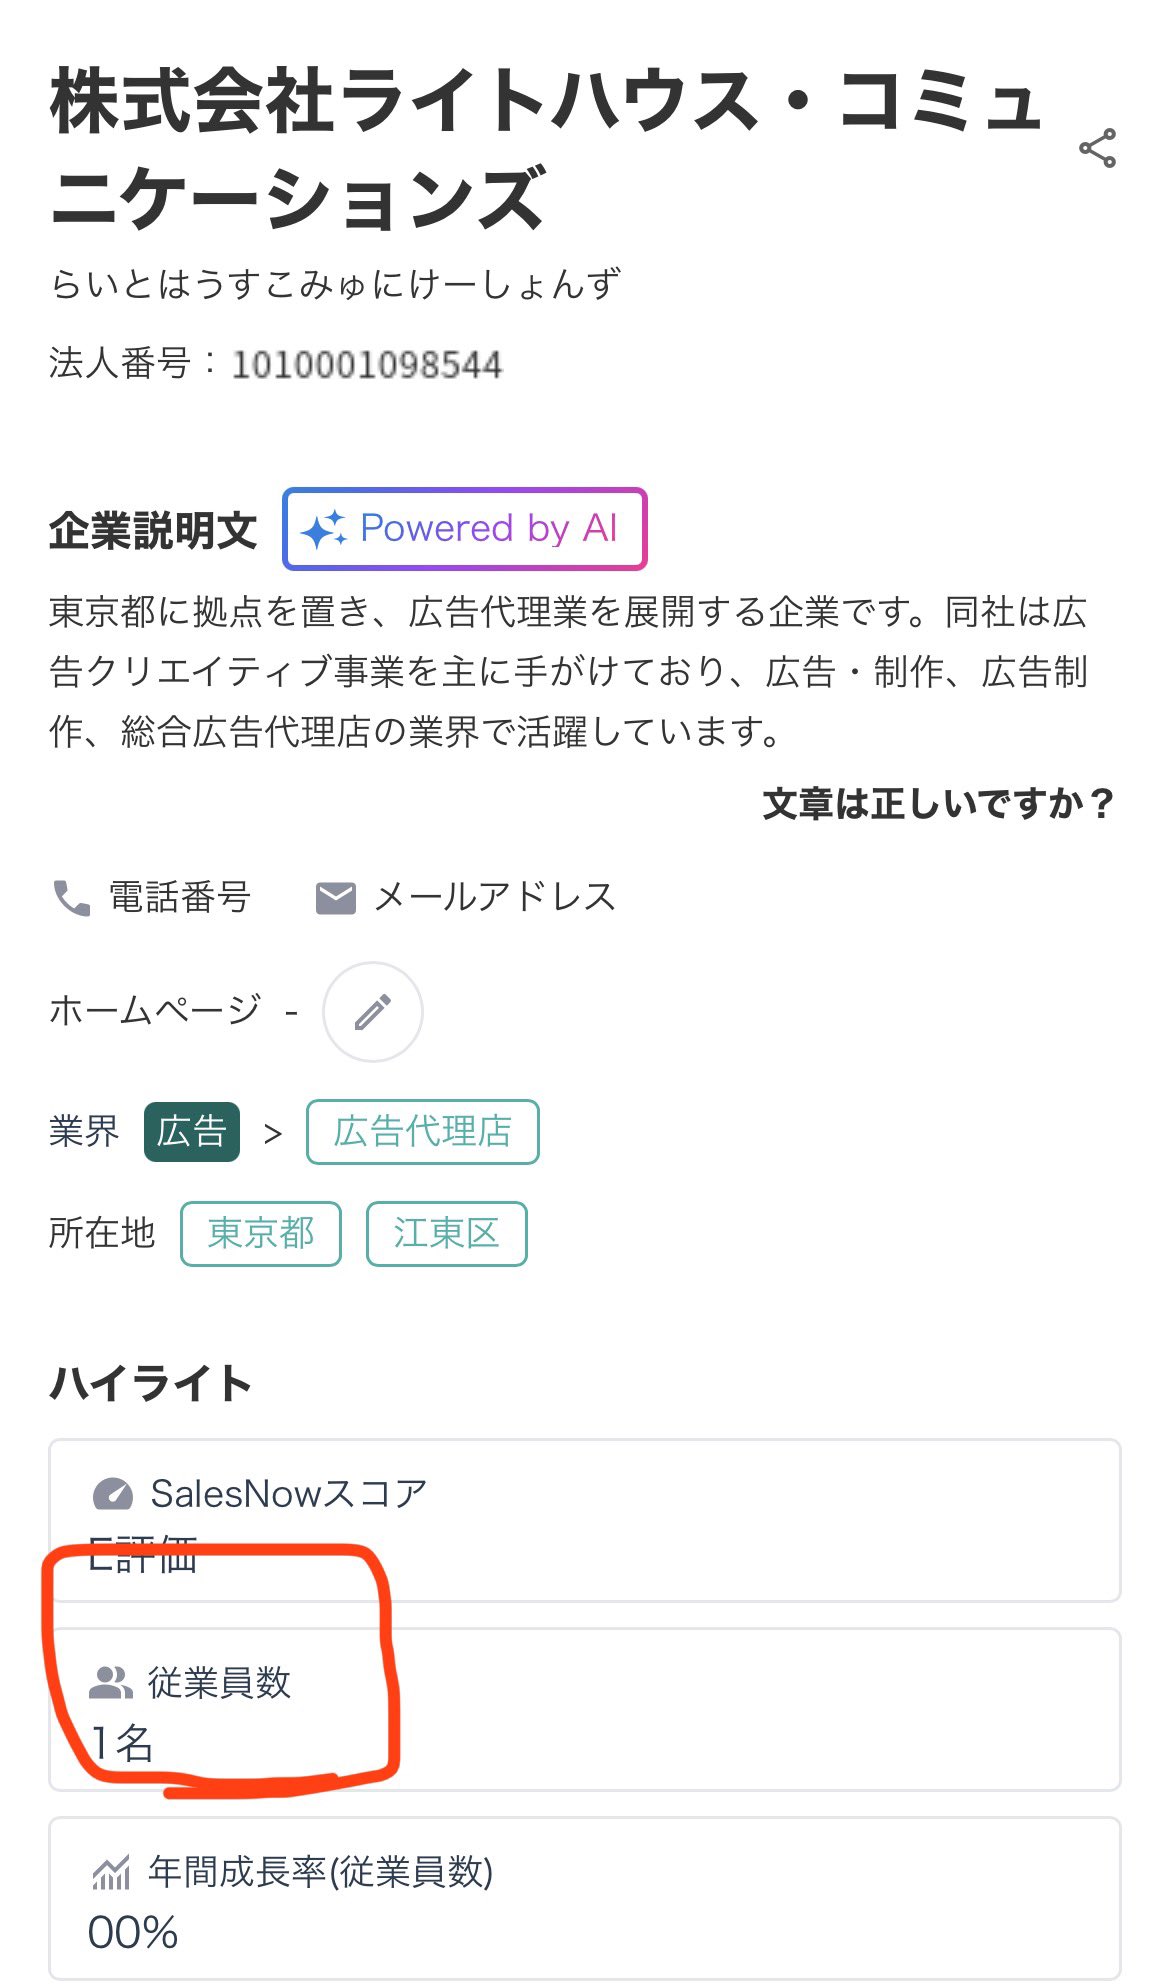Tap the envelope mail icon
Viewport: 1170px width, 1987px height.
point(336,898)
